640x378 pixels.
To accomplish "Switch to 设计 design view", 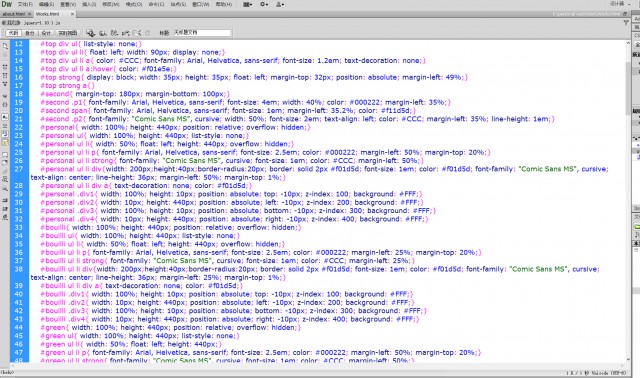I will click(46, 33).
